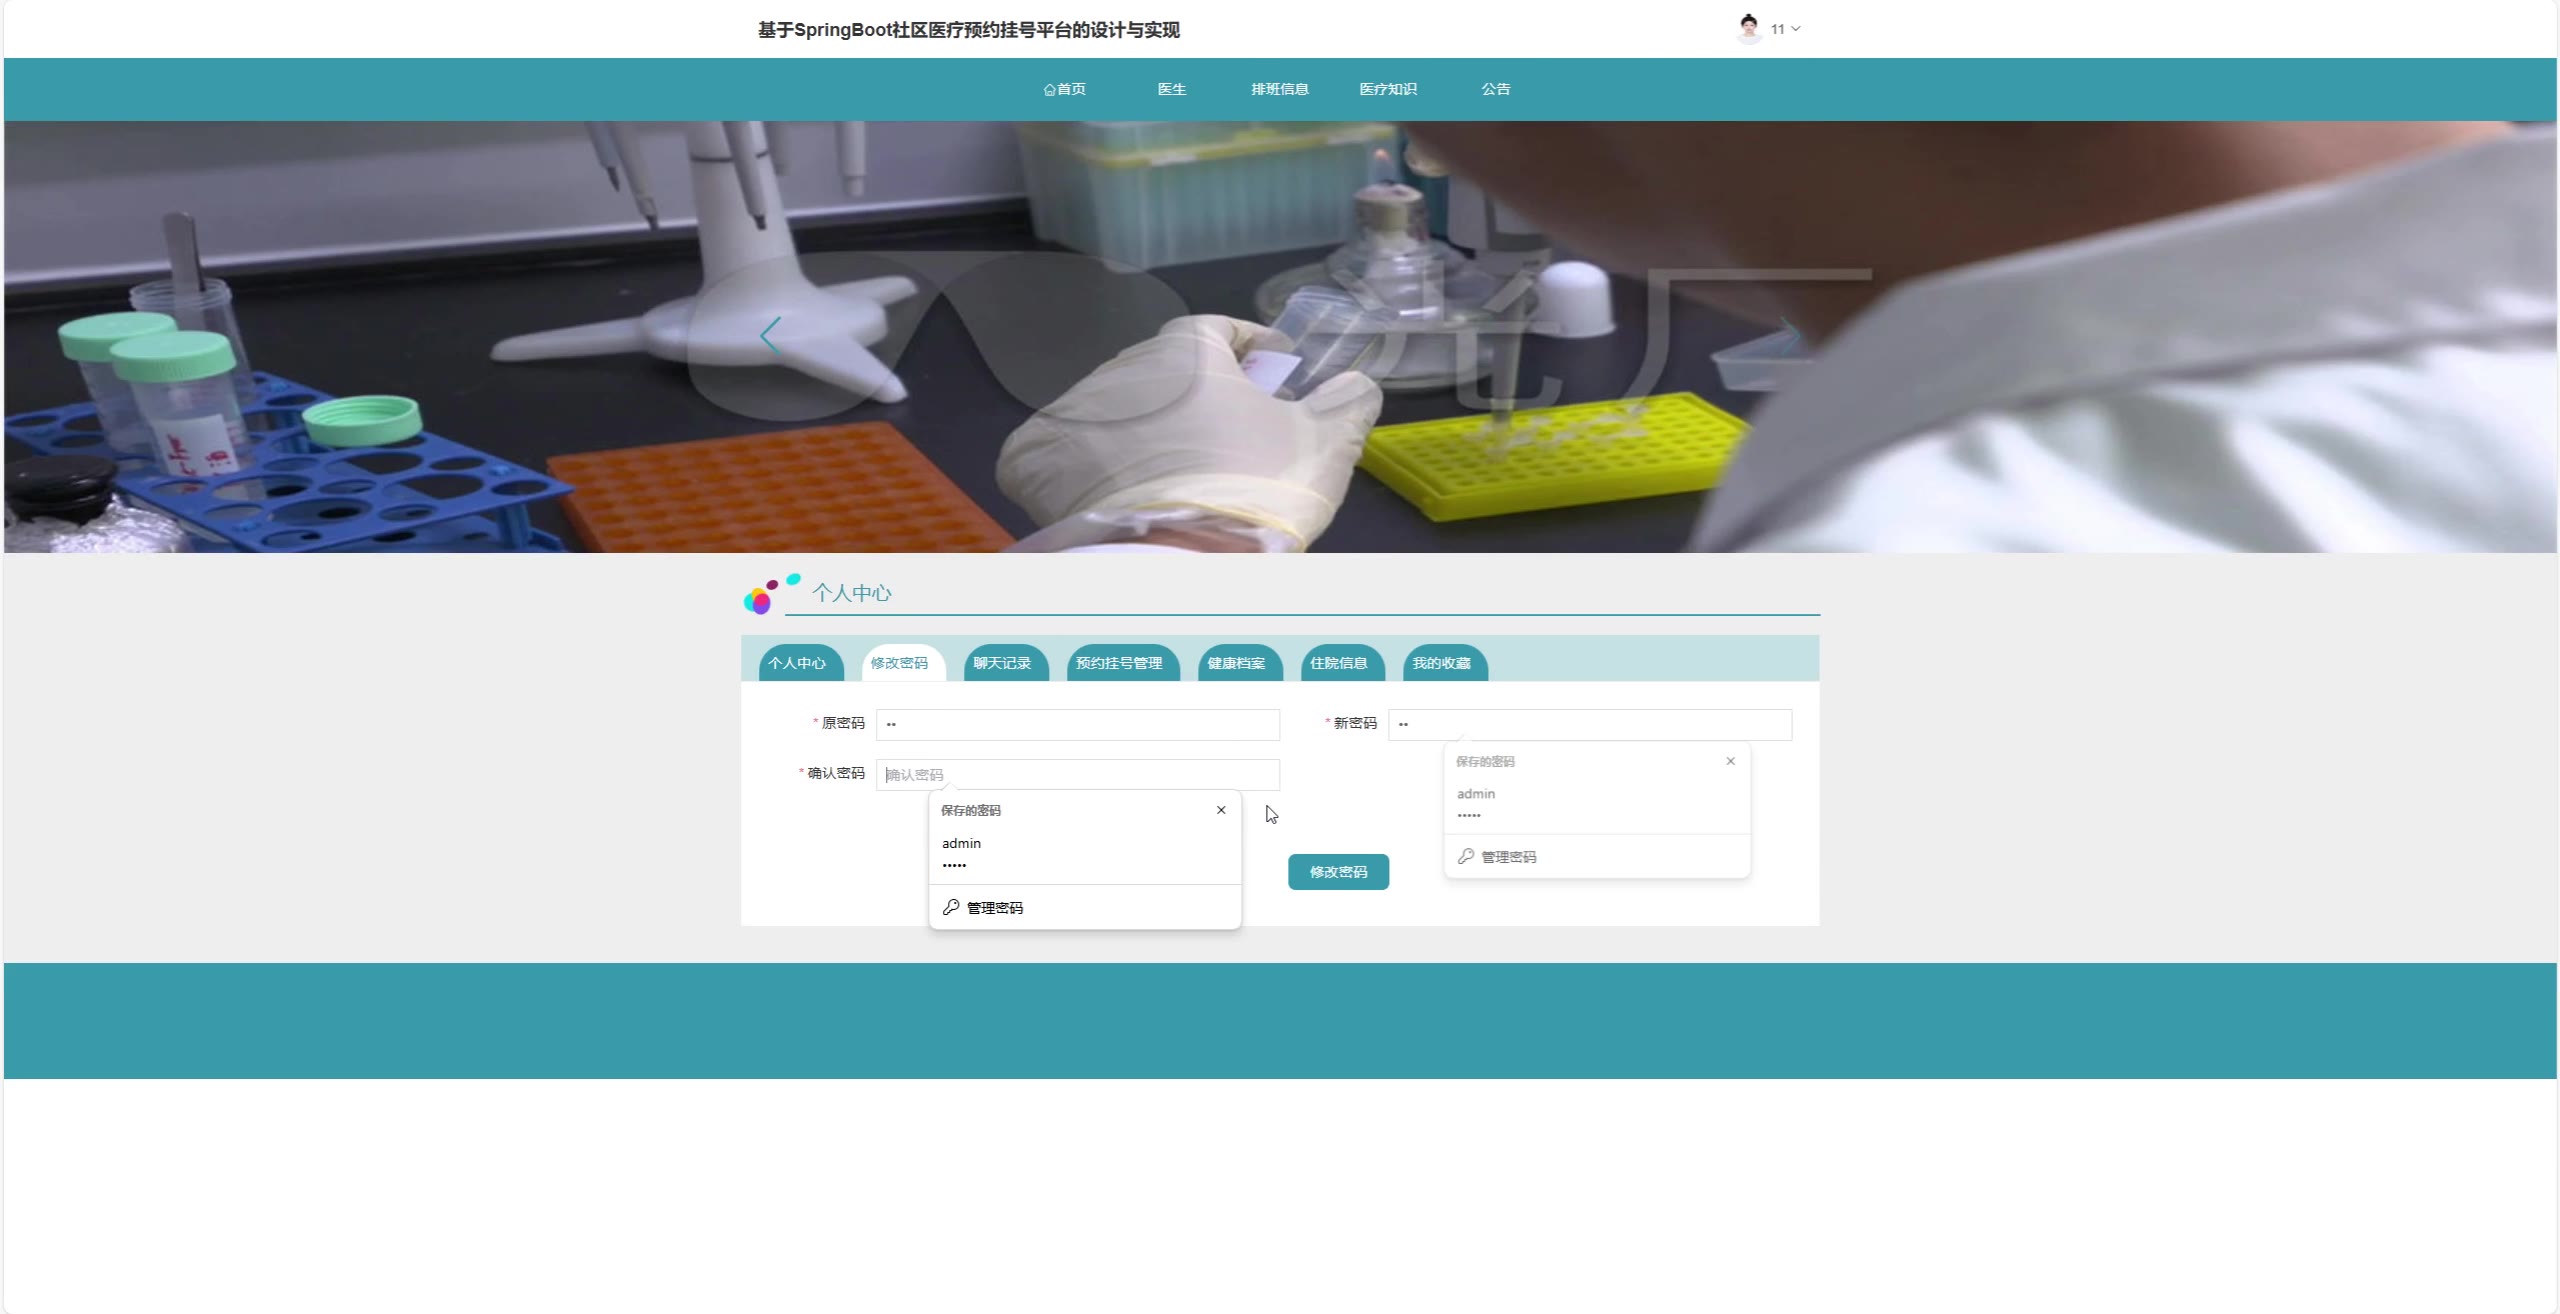The width and height of the screenshot is (2560, 1314).
Task: Go to 首页 home menu item
Action: click(1064, 89)
